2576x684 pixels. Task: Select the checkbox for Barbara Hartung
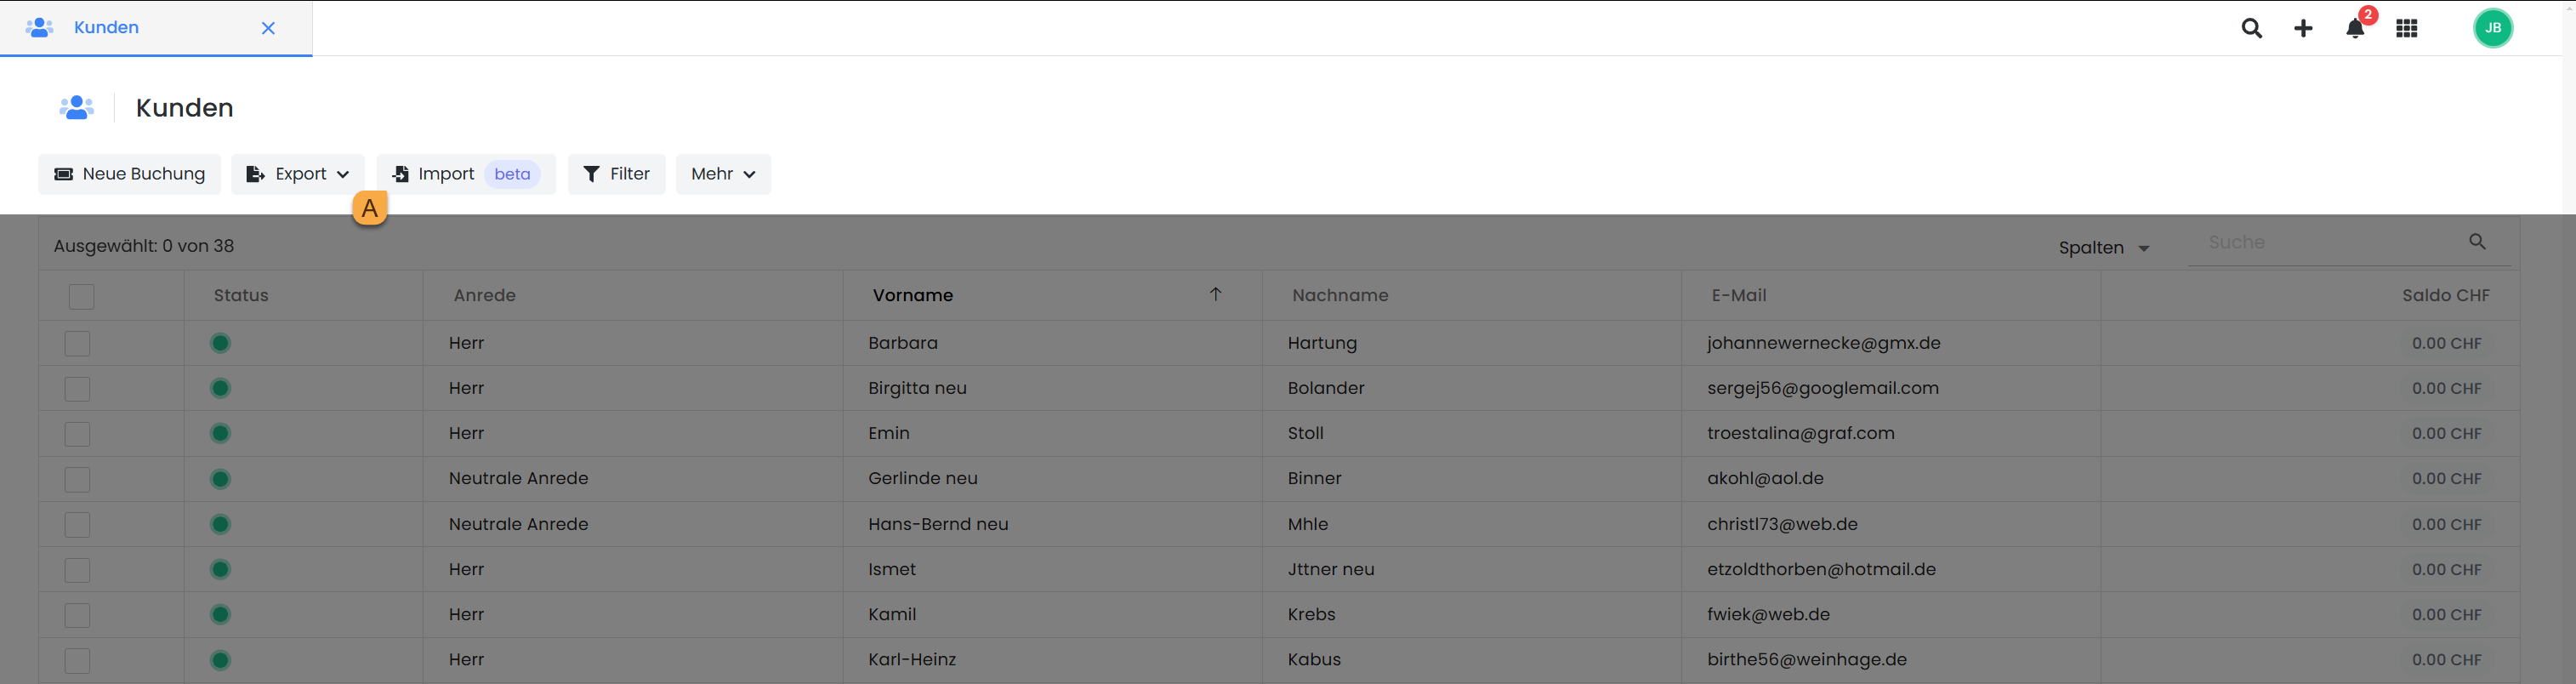tap(77, 343)
